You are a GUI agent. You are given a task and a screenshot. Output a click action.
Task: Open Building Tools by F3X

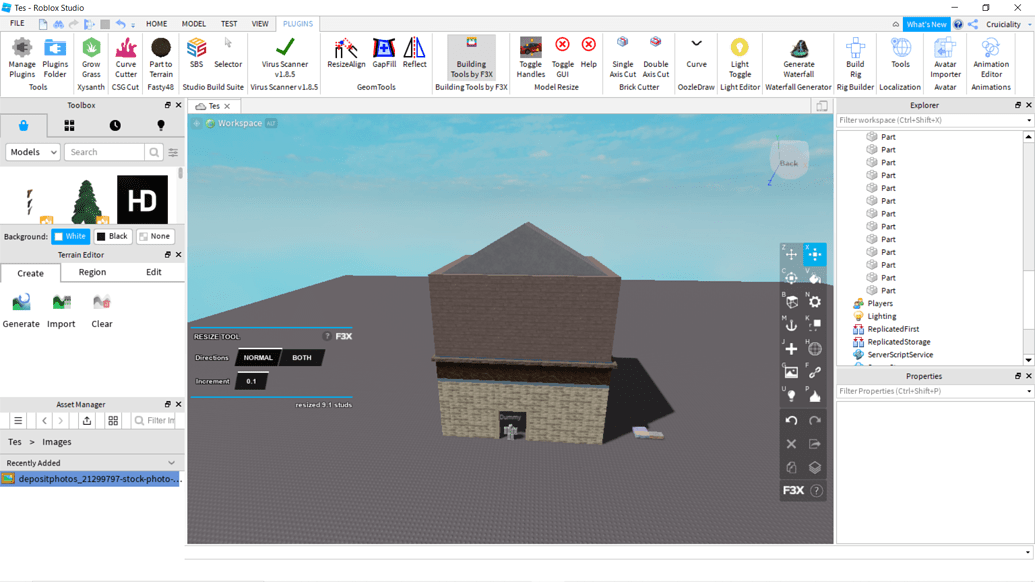tap(471, 58)
